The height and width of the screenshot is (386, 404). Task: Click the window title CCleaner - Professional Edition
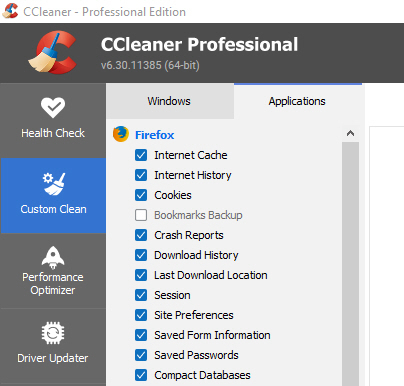tap(104, 12)
